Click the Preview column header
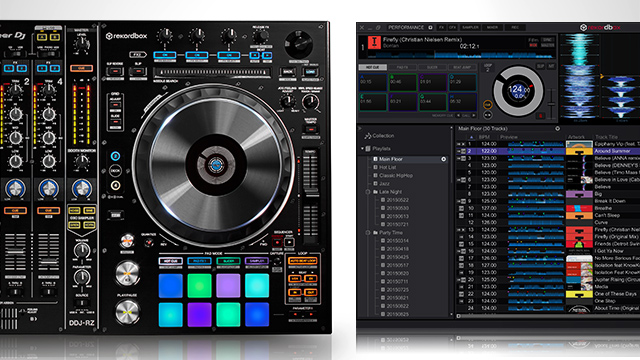640x360 pixels. (509, 137)
